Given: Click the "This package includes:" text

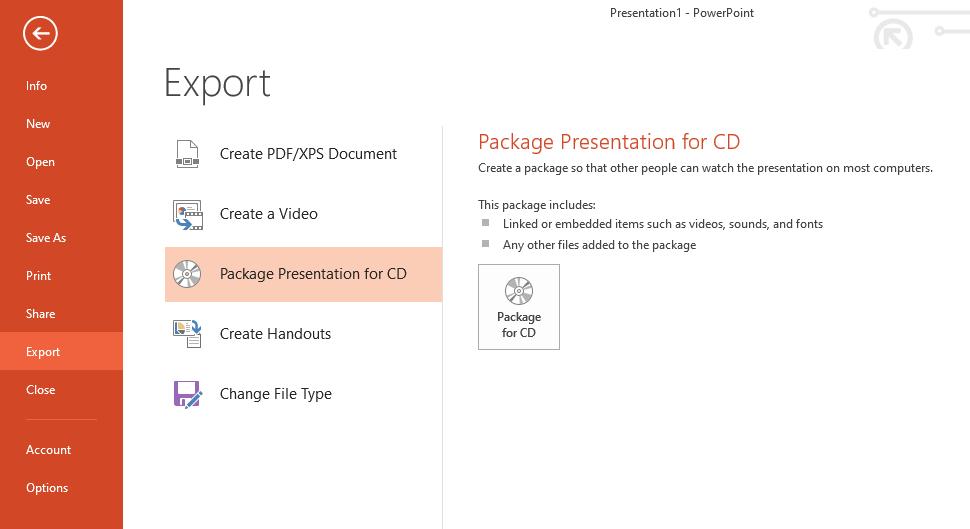Looking at the screenshot, I should (x=536, y=205).
